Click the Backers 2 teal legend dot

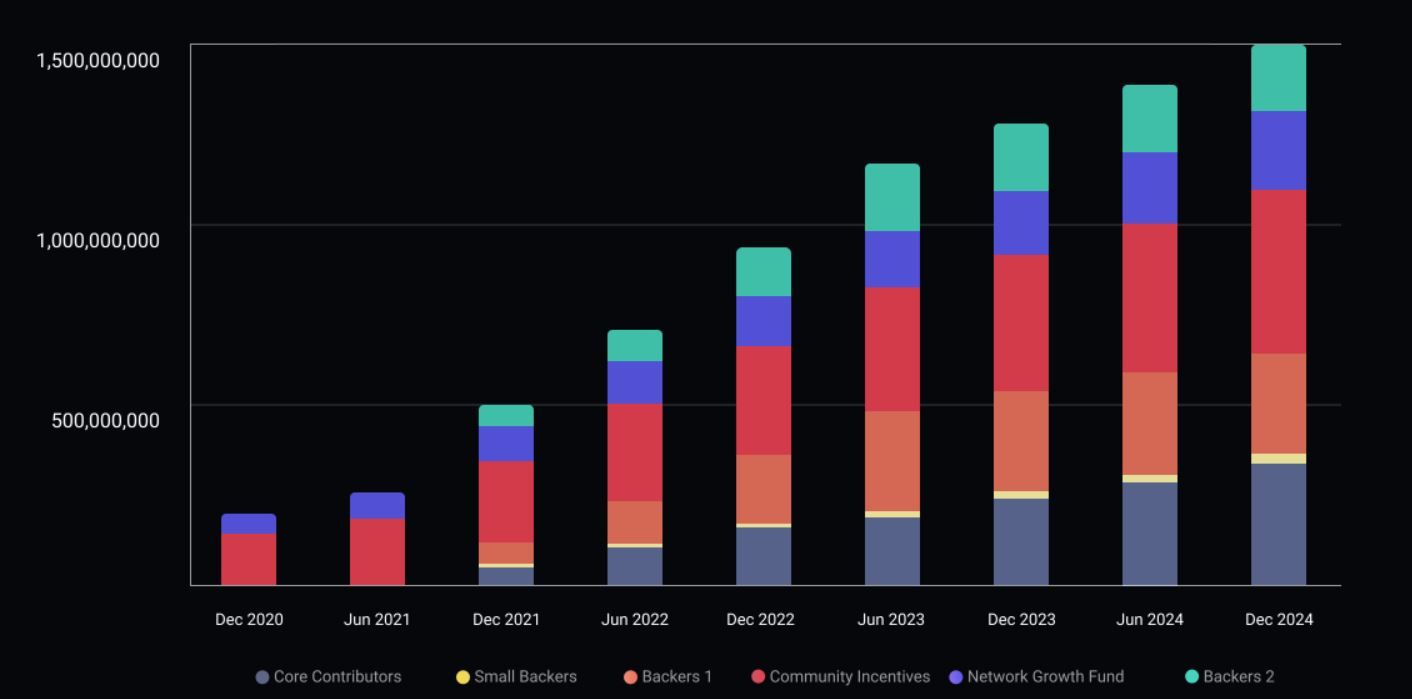tap(1191, 677)
